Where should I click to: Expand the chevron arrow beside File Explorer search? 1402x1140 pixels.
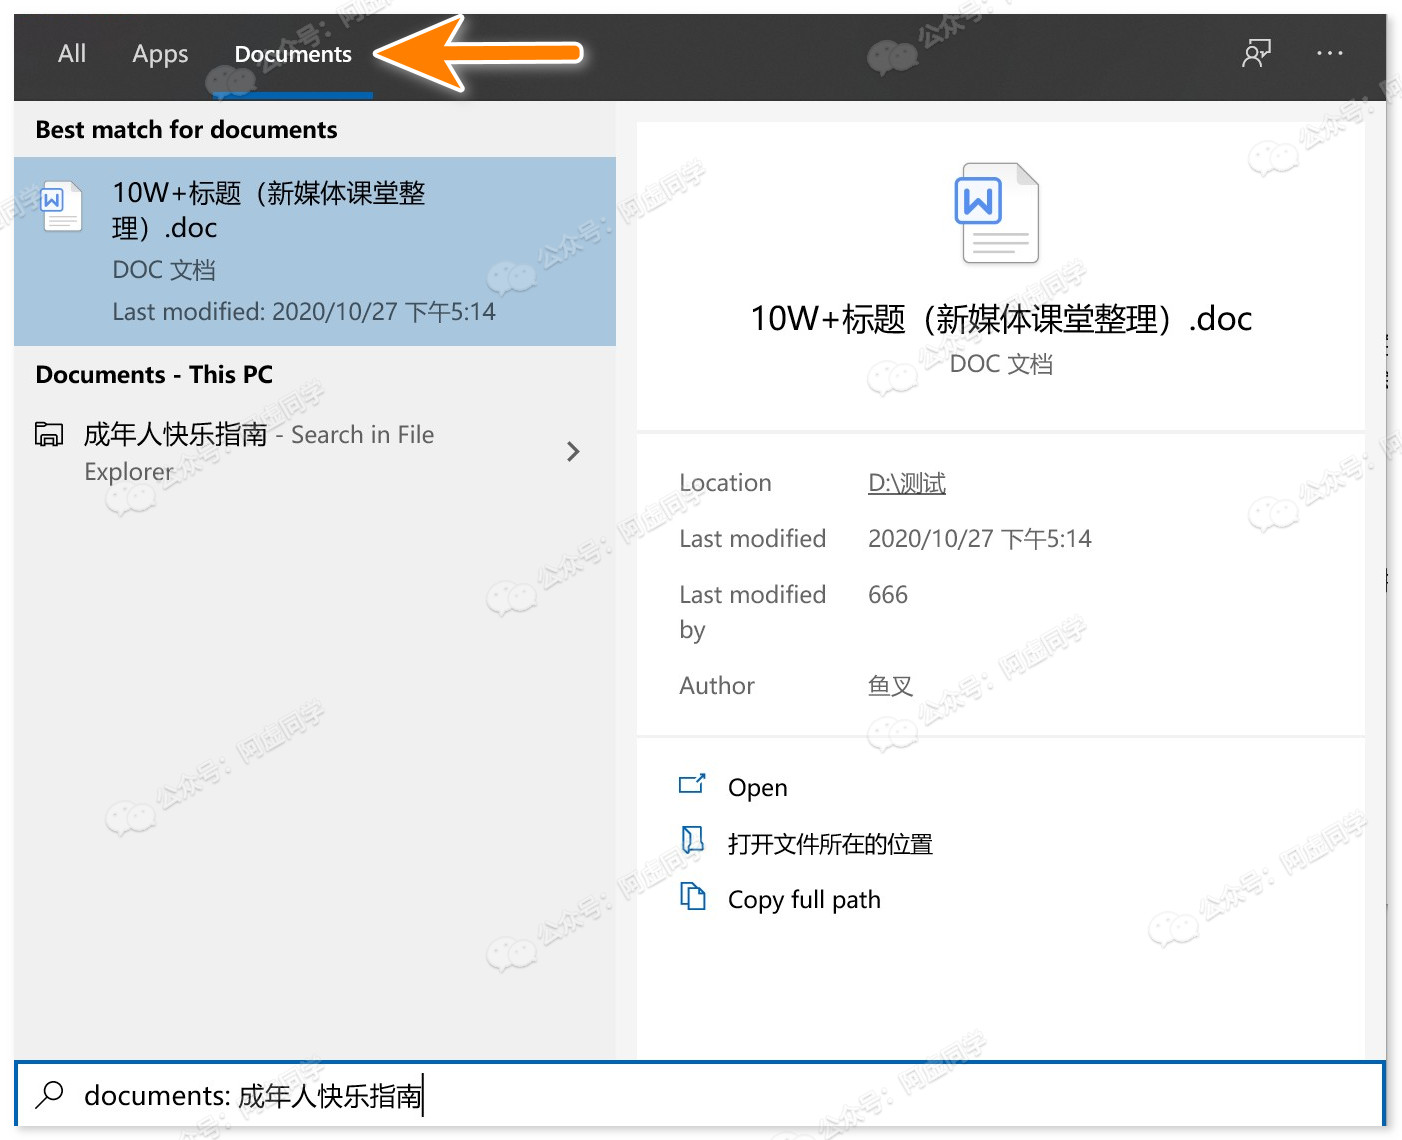pos(573,452)
